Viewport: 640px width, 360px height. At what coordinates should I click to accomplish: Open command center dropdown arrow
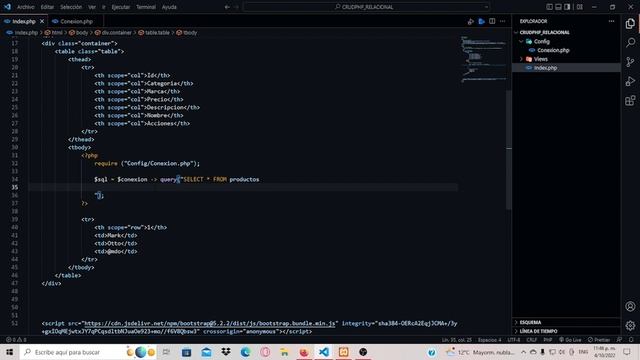pyautogui.click(x=486, y=7)
